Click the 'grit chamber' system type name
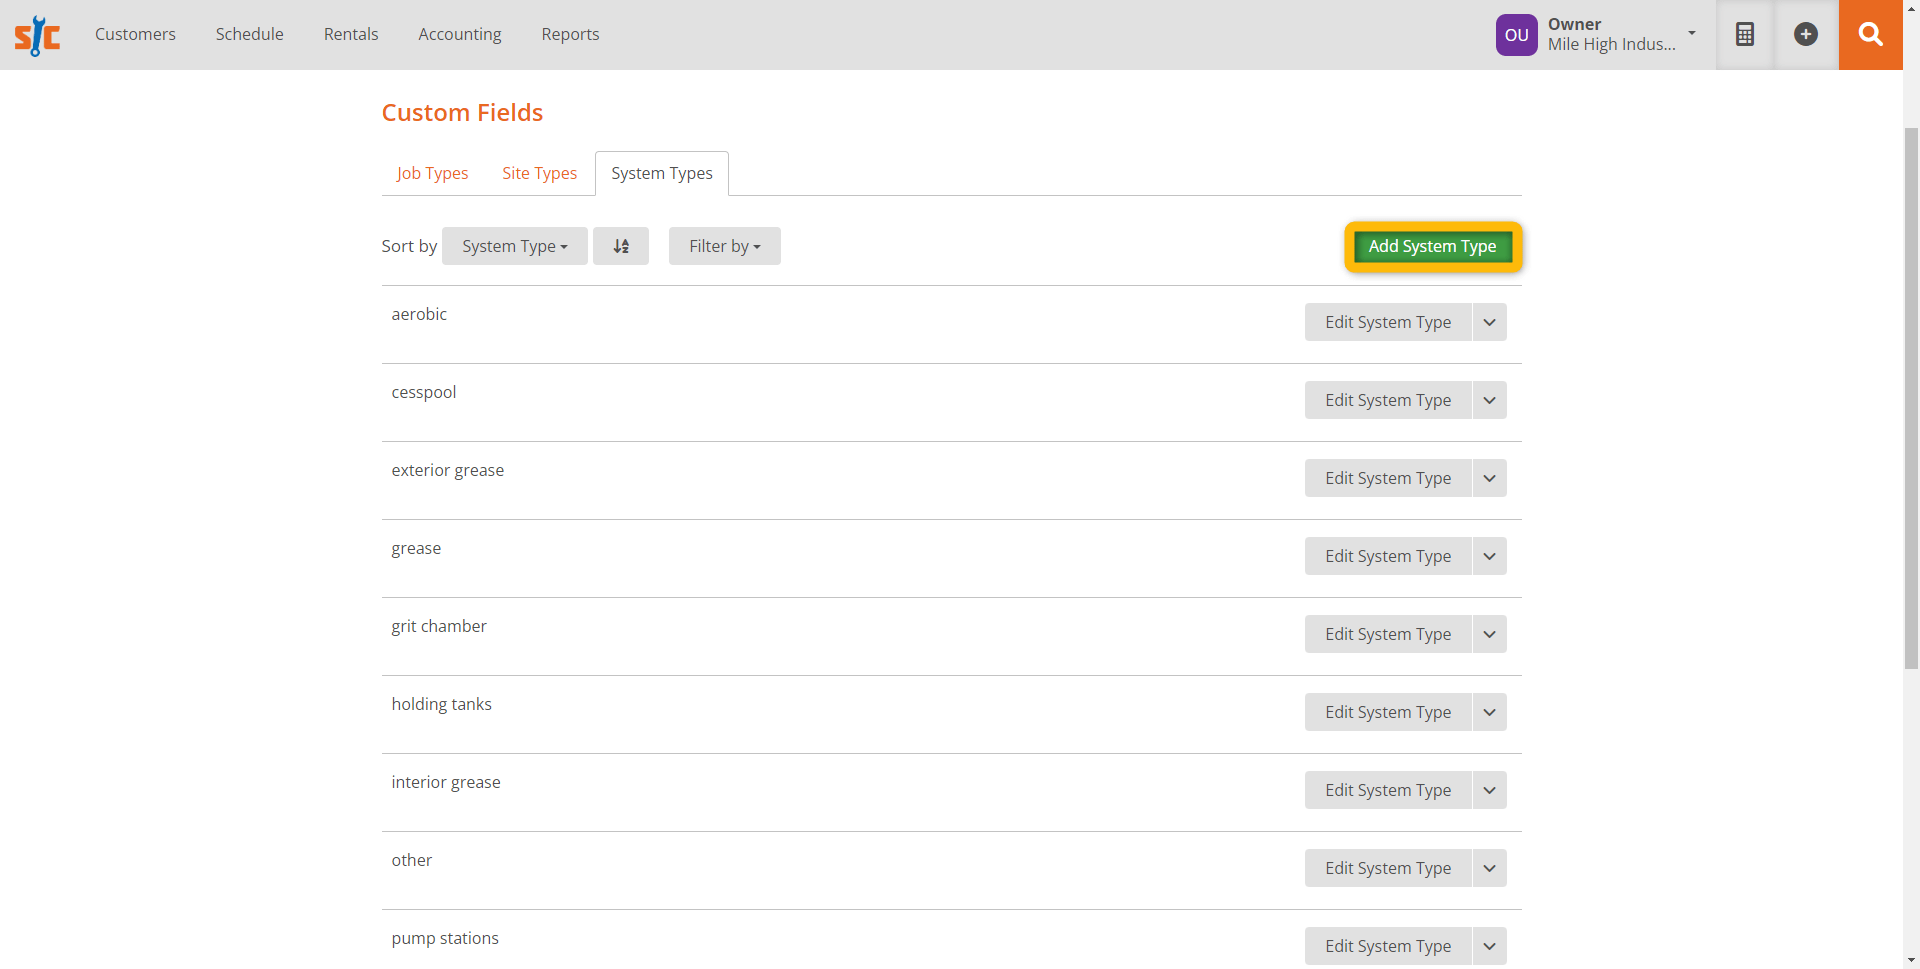The width and height of the screenshot is (1920, 969). pyautogui.click(x=439, y=626)
